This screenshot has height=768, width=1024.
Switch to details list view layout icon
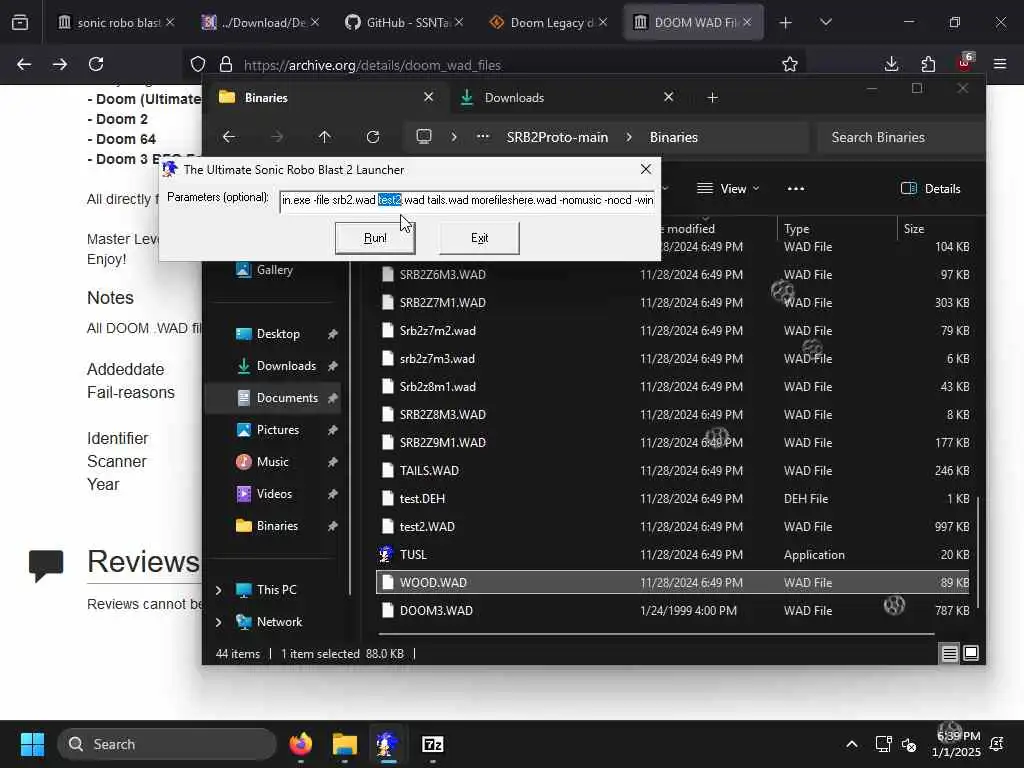[950, 653]
